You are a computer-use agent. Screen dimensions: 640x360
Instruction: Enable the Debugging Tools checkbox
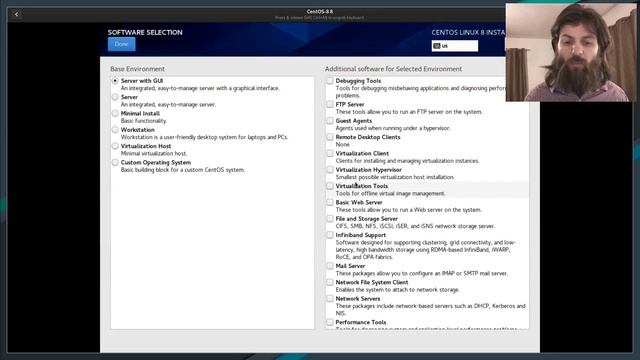330,81
